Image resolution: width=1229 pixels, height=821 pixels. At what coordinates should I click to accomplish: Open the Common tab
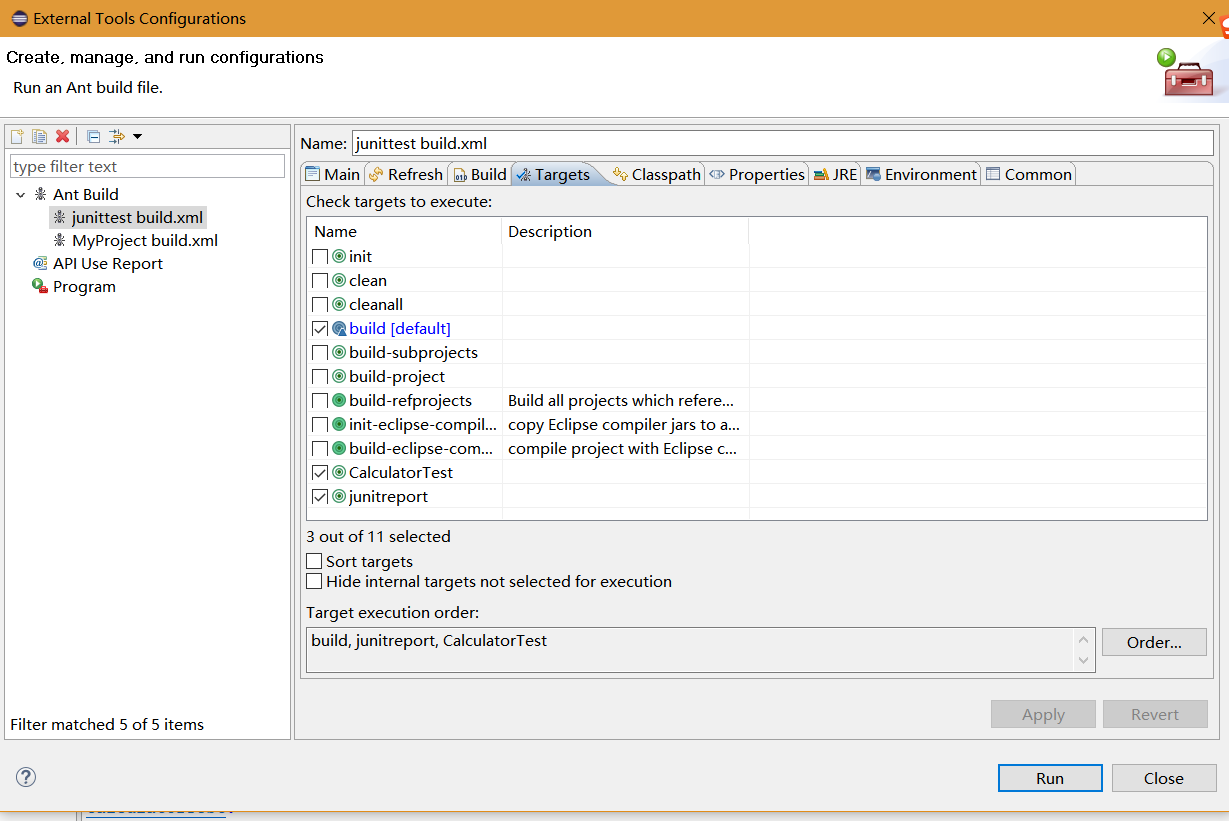1028,174
